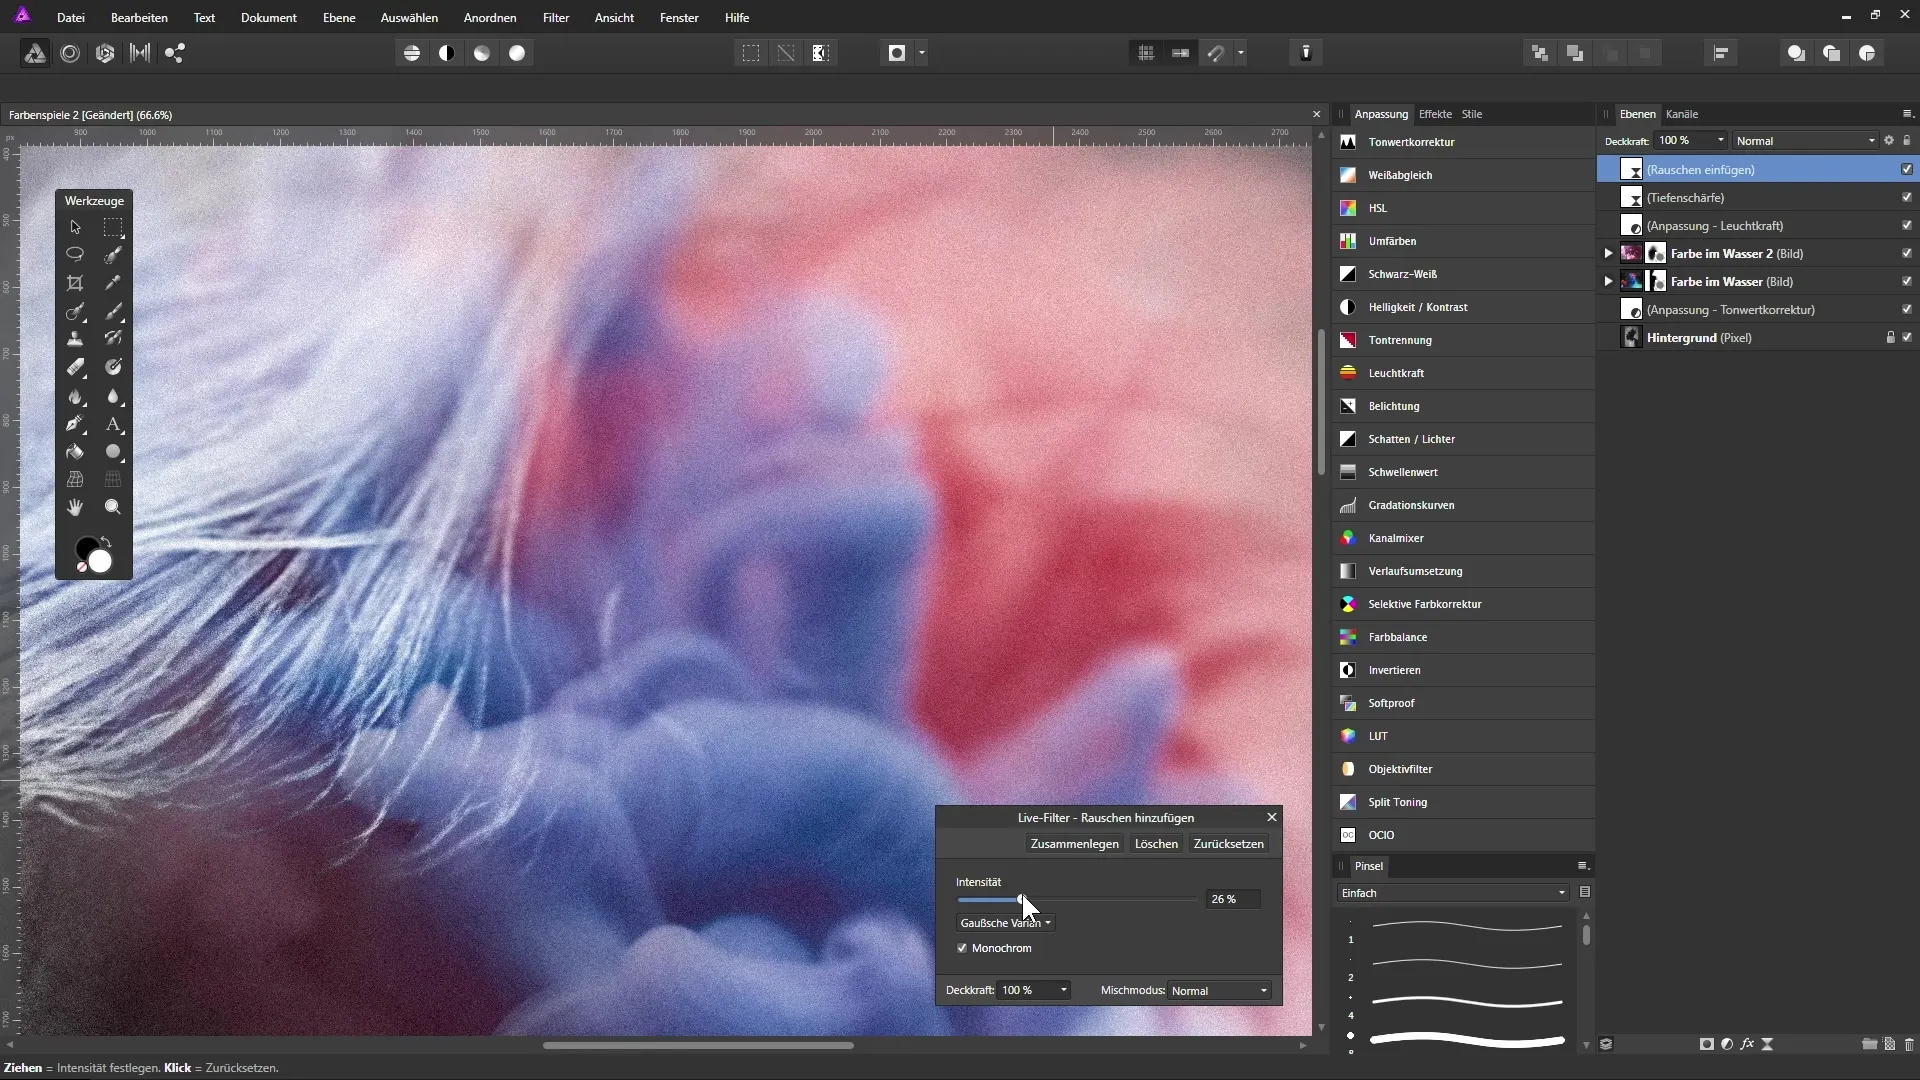Switch to the Develop Persona
The image size is (1920, 1080).
click(x=105, y=54)
